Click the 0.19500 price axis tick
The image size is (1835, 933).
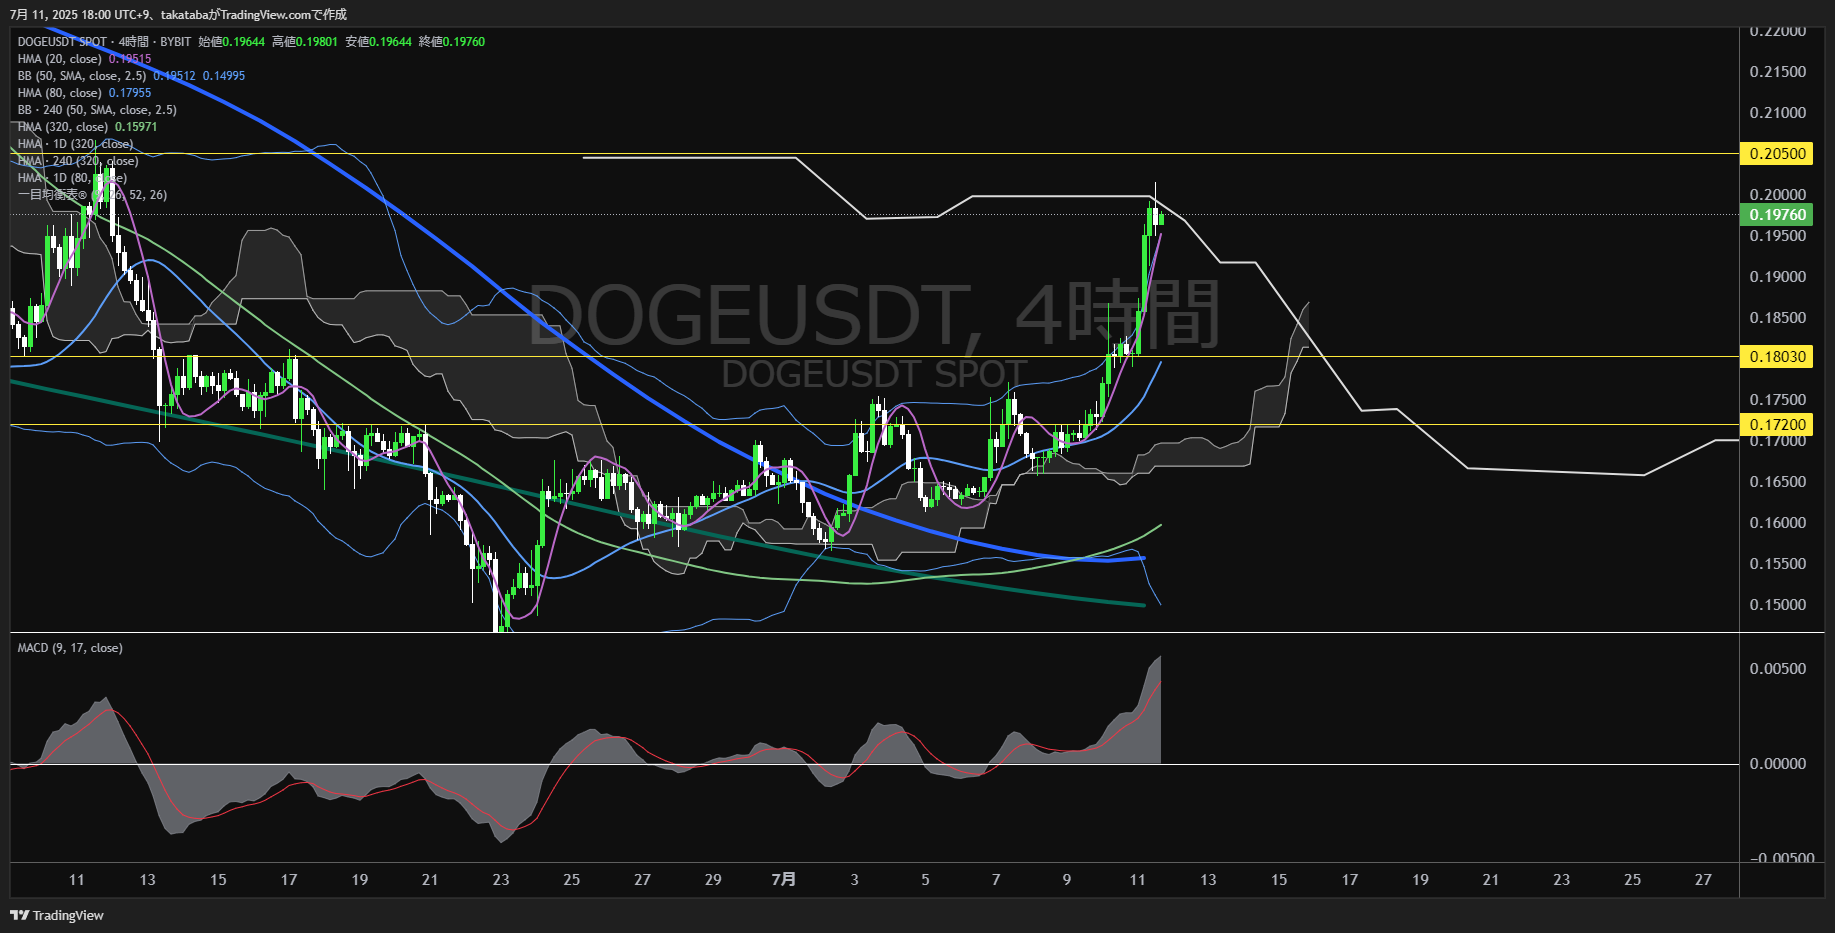(x=1778, y=236)
